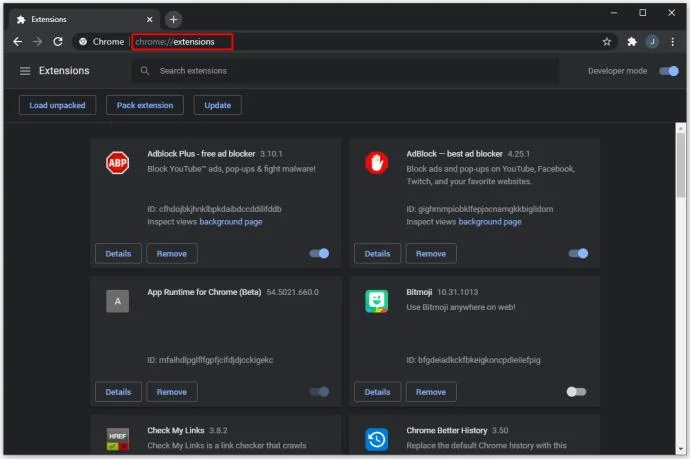
Task: Click the Update button
Action: click(x=217, y=105)
